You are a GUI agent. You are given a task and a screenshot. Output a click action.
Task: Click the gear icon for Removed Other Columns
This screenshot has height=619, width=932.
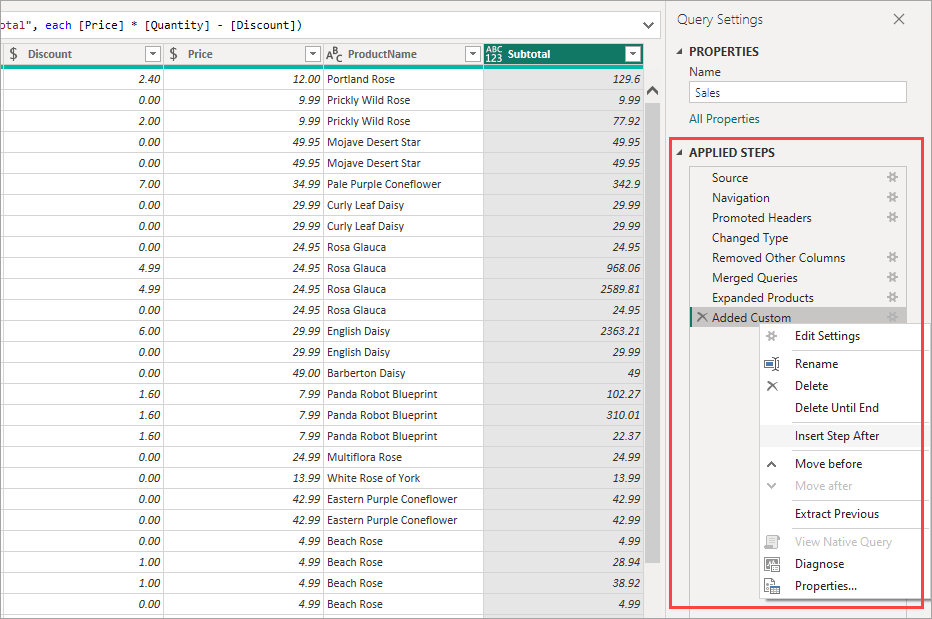(x=892, y=257)
